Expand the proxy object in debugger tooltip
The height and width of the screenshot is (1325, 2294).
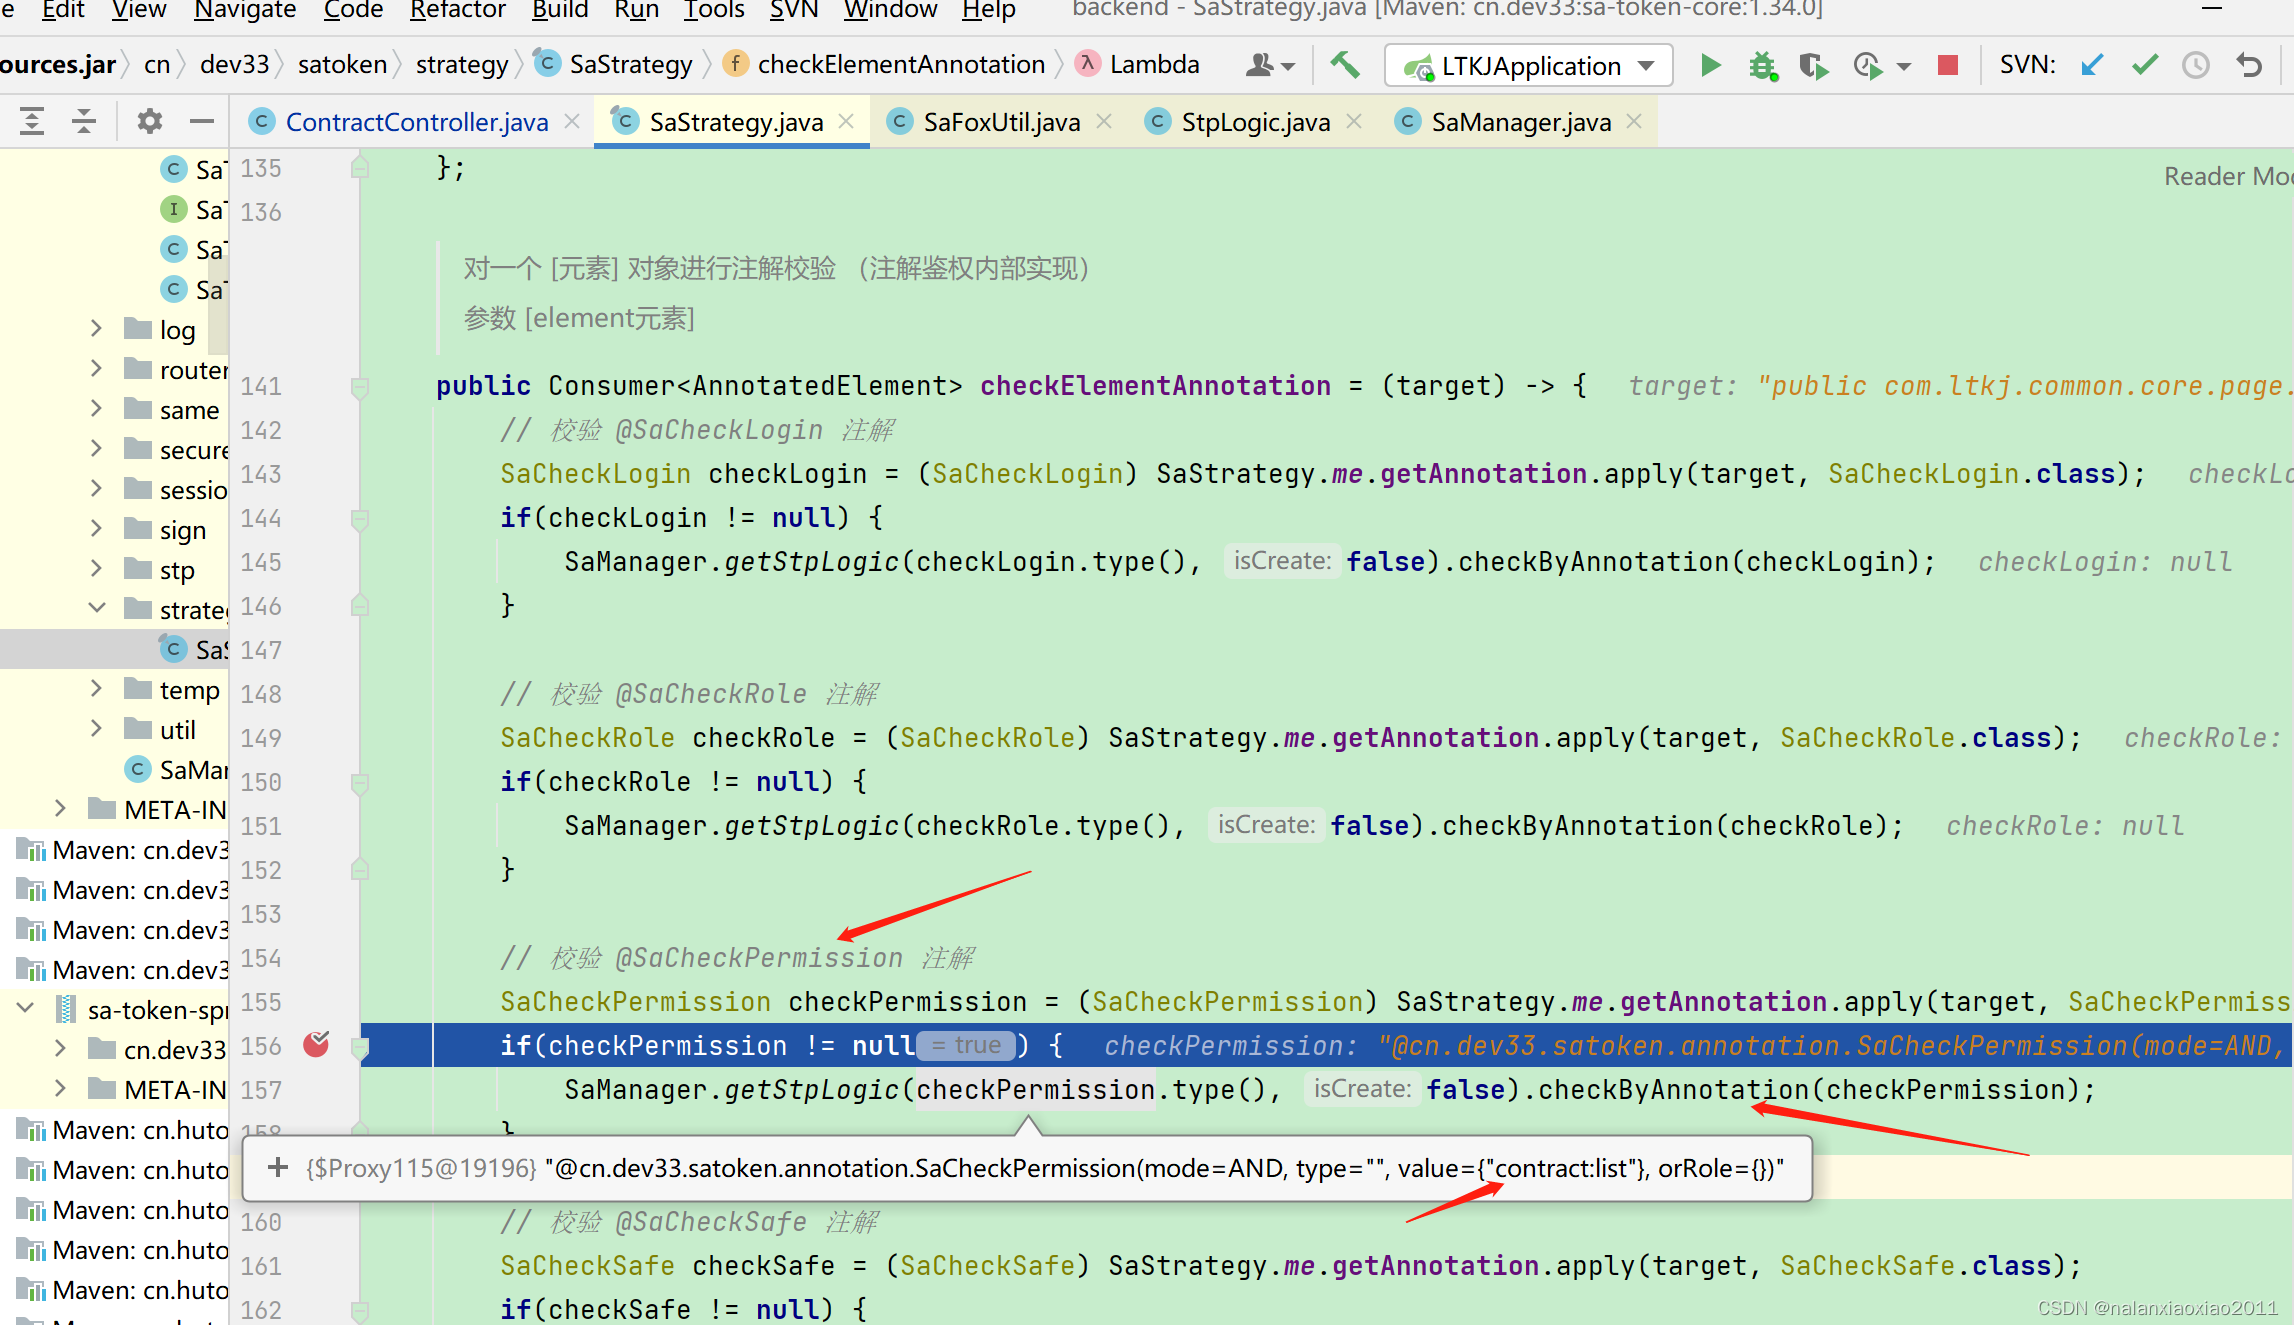click(278, 1167)
